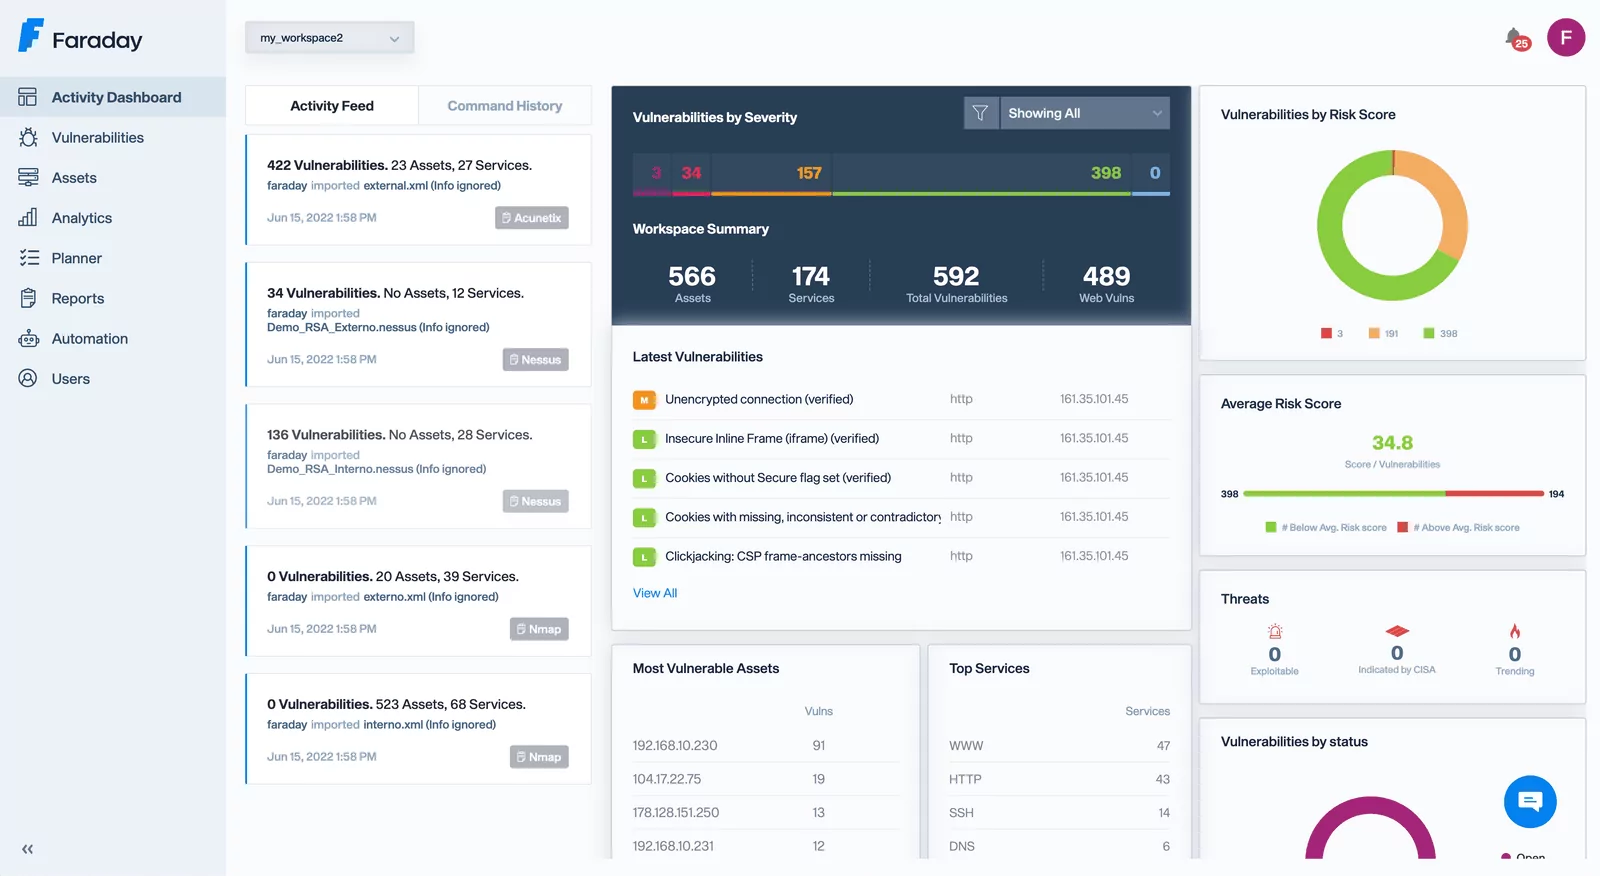The image size is (1600, 876).
Task: Select the Activity Feed tab
Action: click(331, 106)
